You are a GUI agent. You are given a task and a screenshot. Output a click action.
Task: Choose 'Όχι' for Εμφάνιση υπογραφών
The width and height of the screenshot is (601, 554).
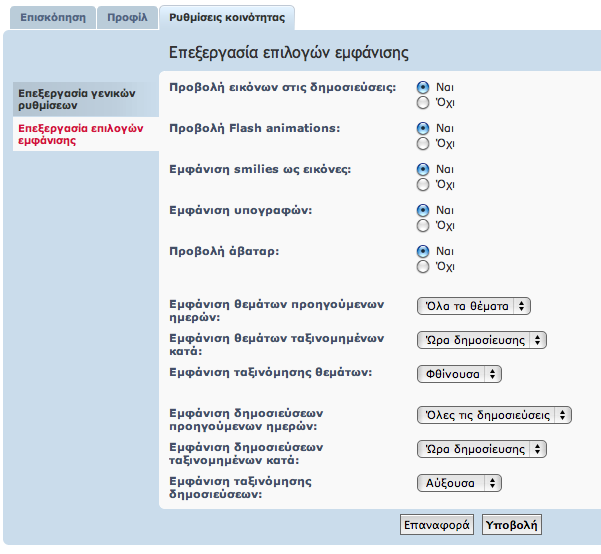click(423, 225)
